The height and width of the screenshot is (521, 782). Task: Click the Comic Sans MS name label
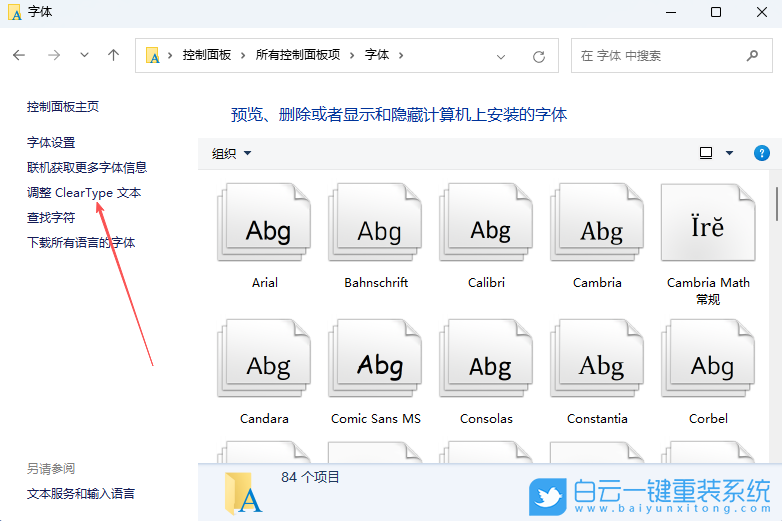376,419
